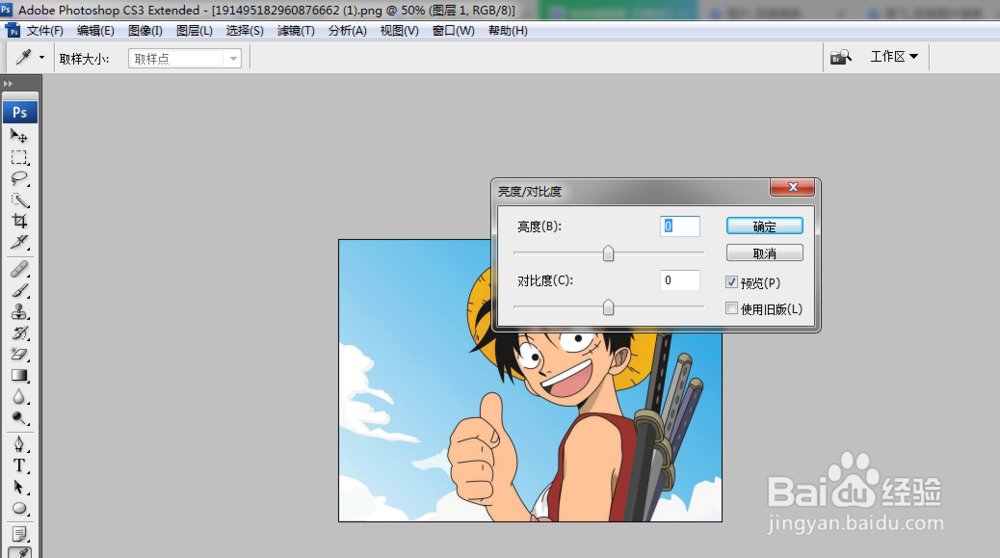Select the Magic Wand tool
The width and height of the screenshot is (1000, 558).
(x=19, y=200)
